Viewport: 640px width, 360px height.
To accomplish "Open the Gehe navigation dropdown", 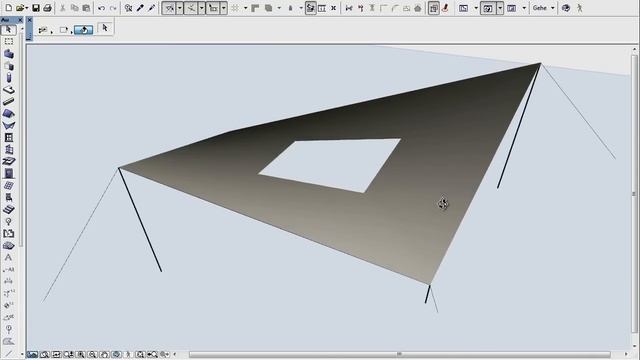I will pos(544,8).
